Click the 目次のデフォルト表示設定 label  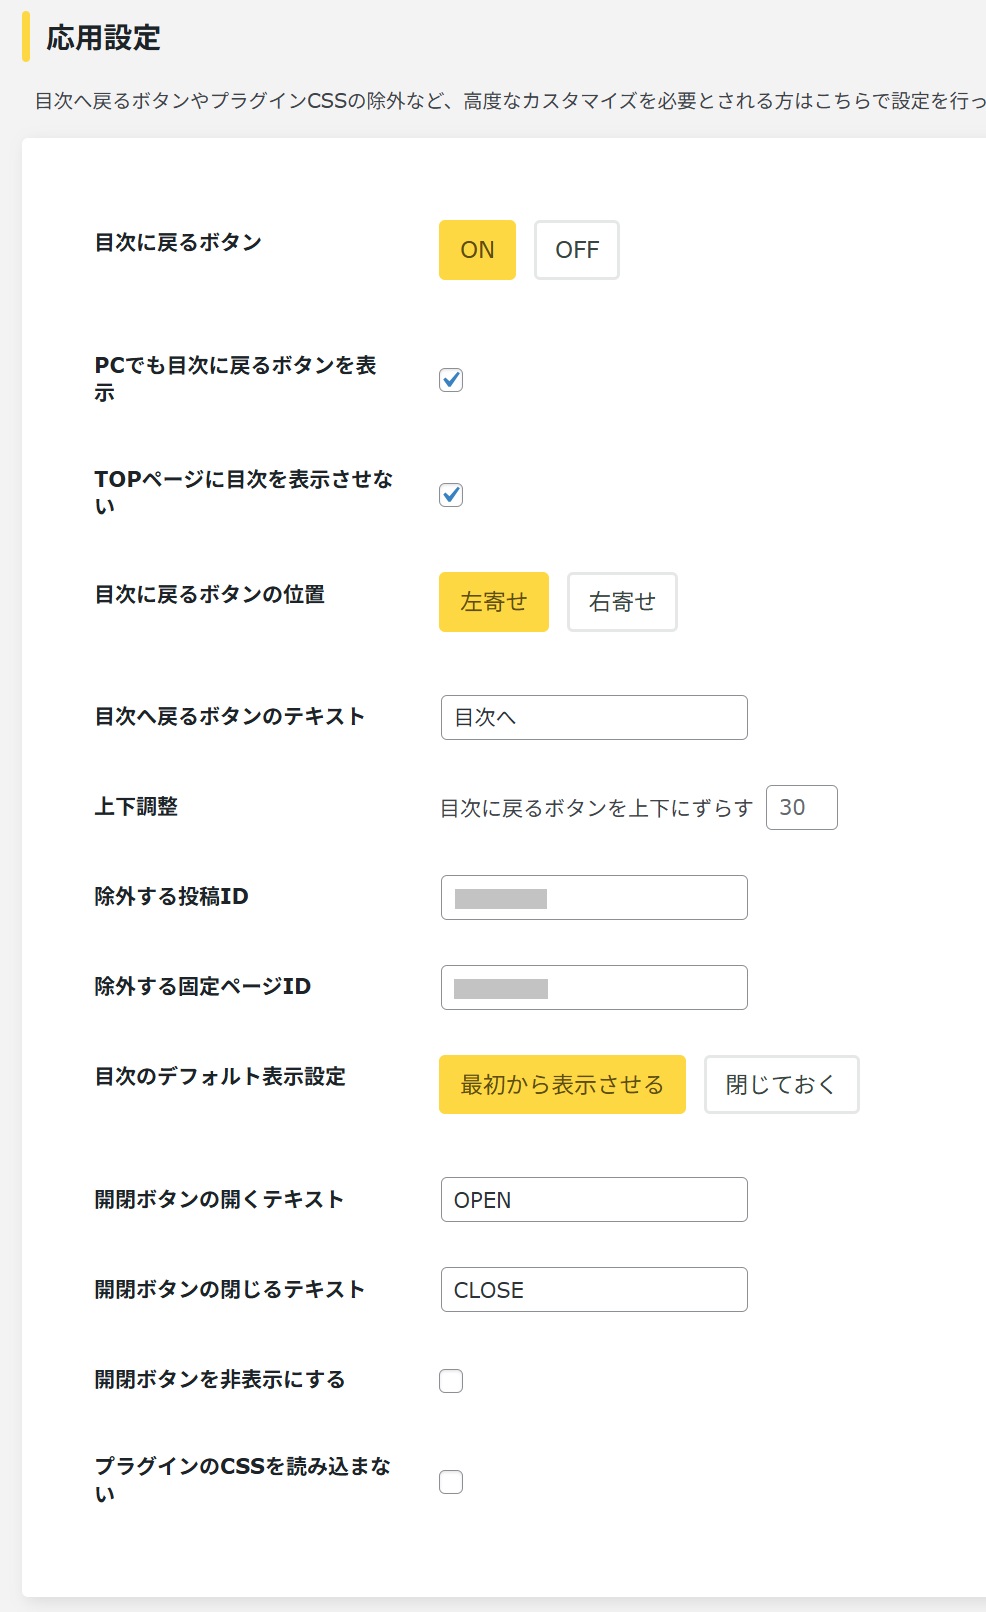[220, 1076]
